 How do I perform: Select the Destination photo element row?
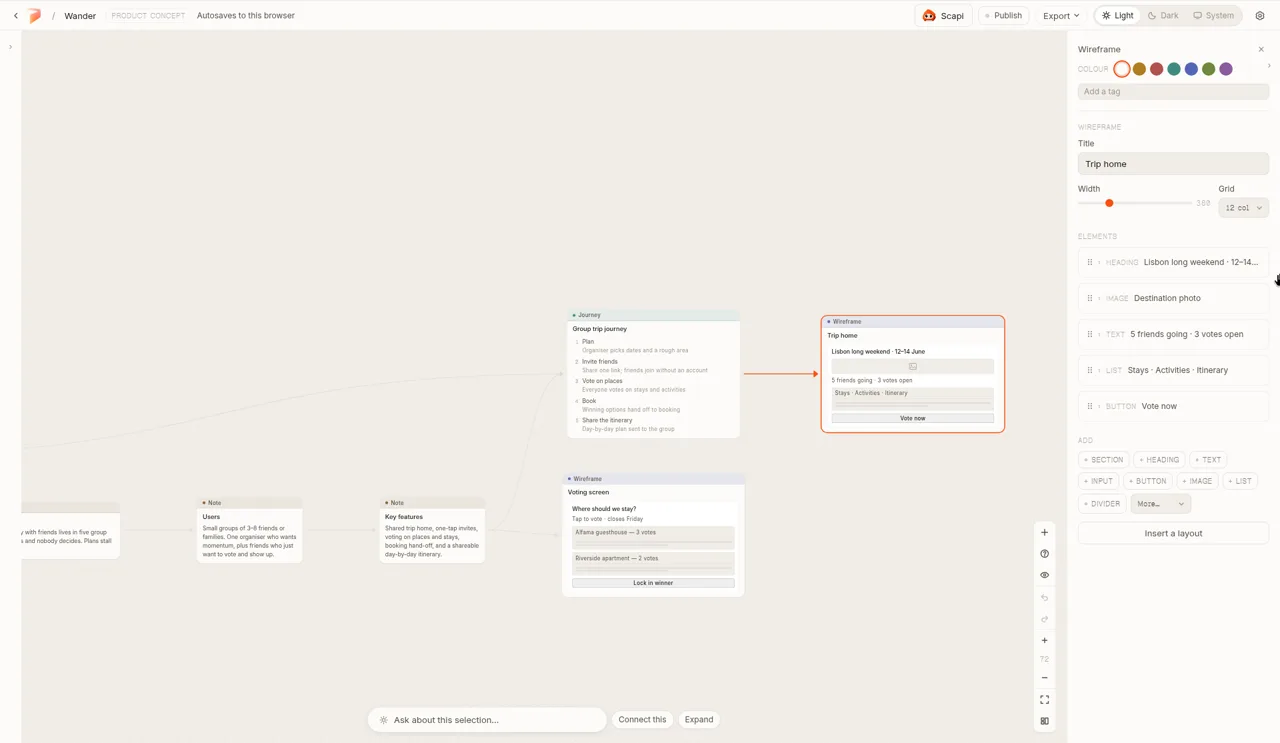click(1173, 298)
